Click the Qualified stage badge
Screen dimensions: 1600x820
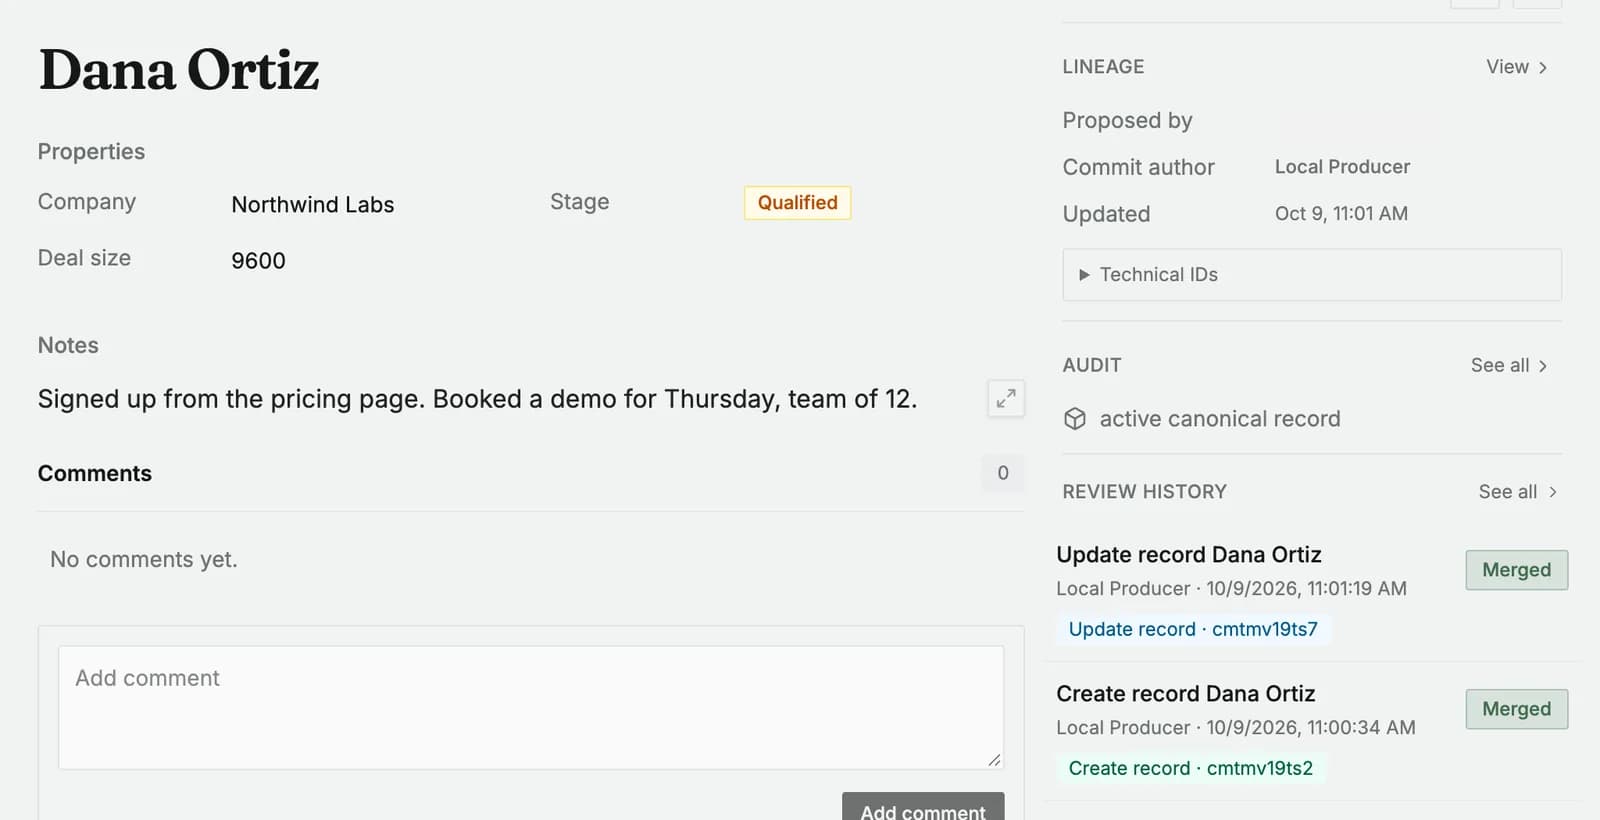coord(797,203)
